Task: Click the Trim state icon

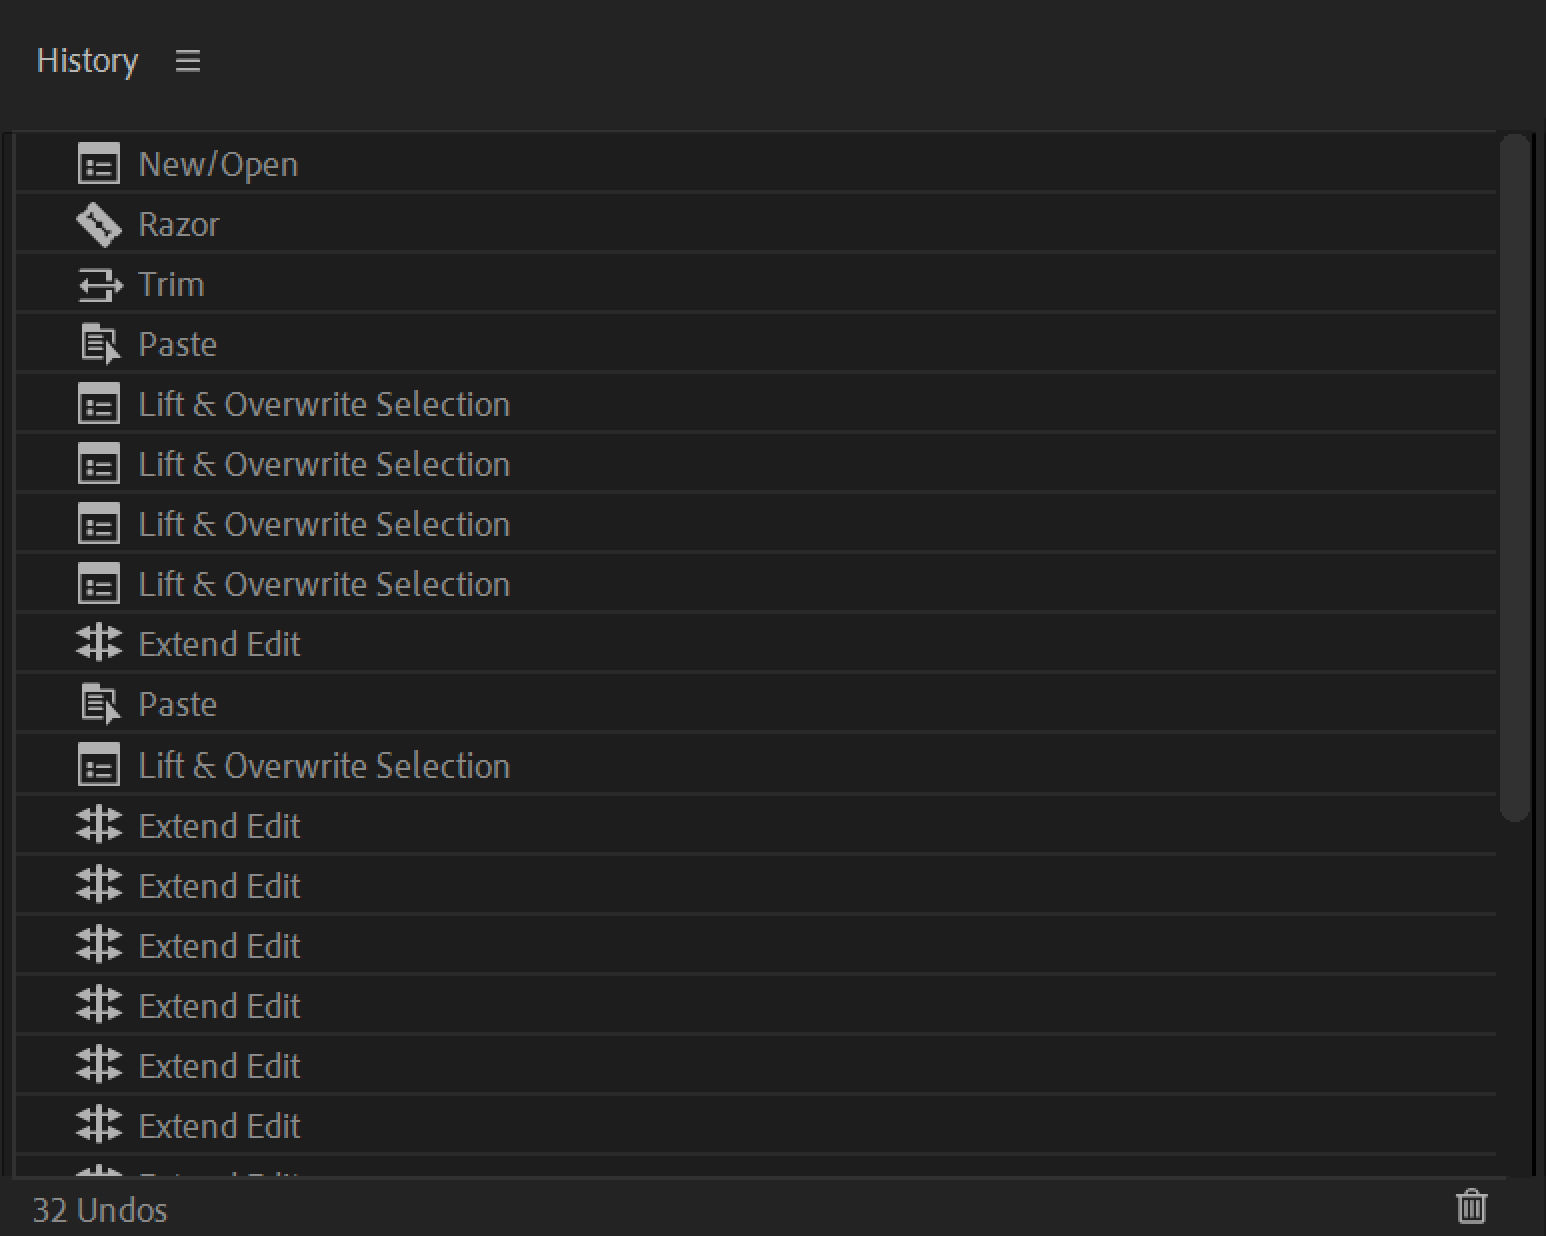Action: 98,285
